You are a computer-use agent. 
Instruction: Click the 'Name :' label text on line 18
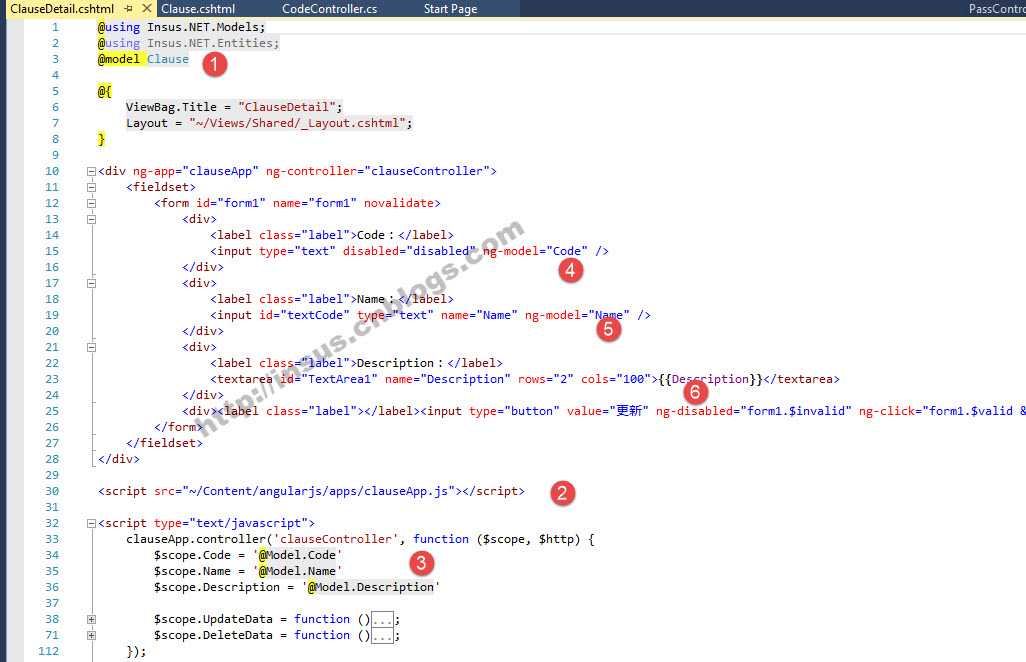pos(376,299)
